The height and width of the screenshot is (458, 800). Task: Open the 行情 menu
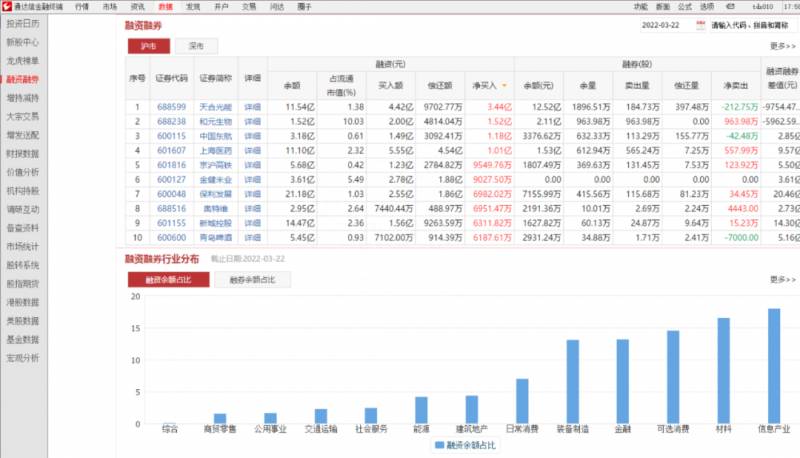[82, 7]
